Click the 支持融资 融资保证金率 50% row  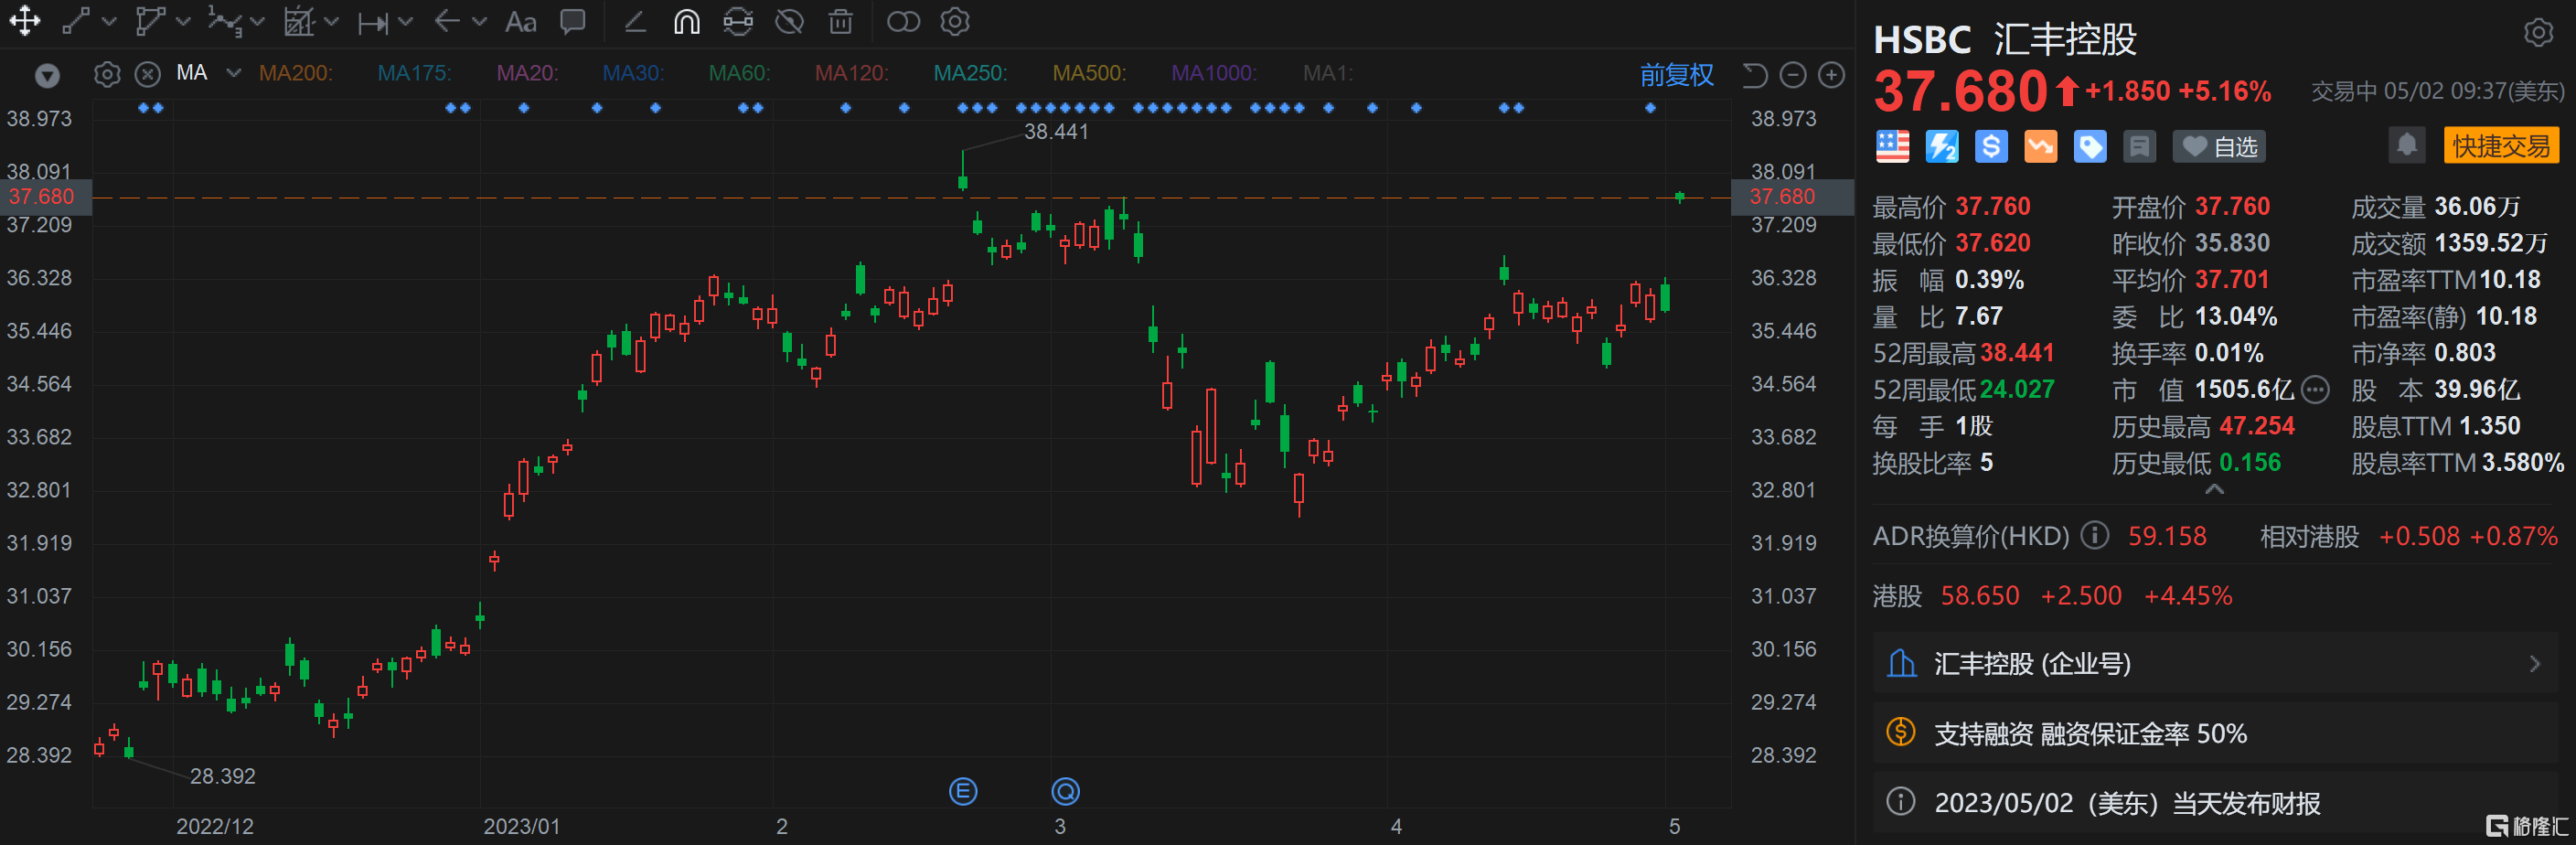[x=2215, y=733]
